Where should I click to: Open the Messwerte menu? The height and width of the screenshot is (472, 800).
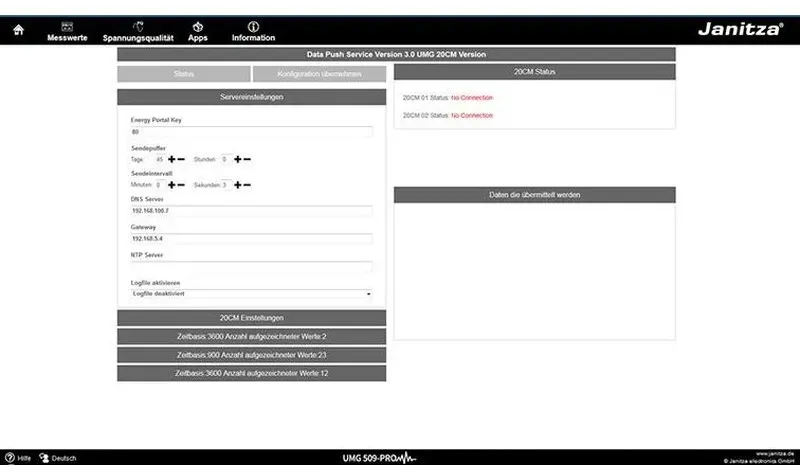click(x=67, y=32)
